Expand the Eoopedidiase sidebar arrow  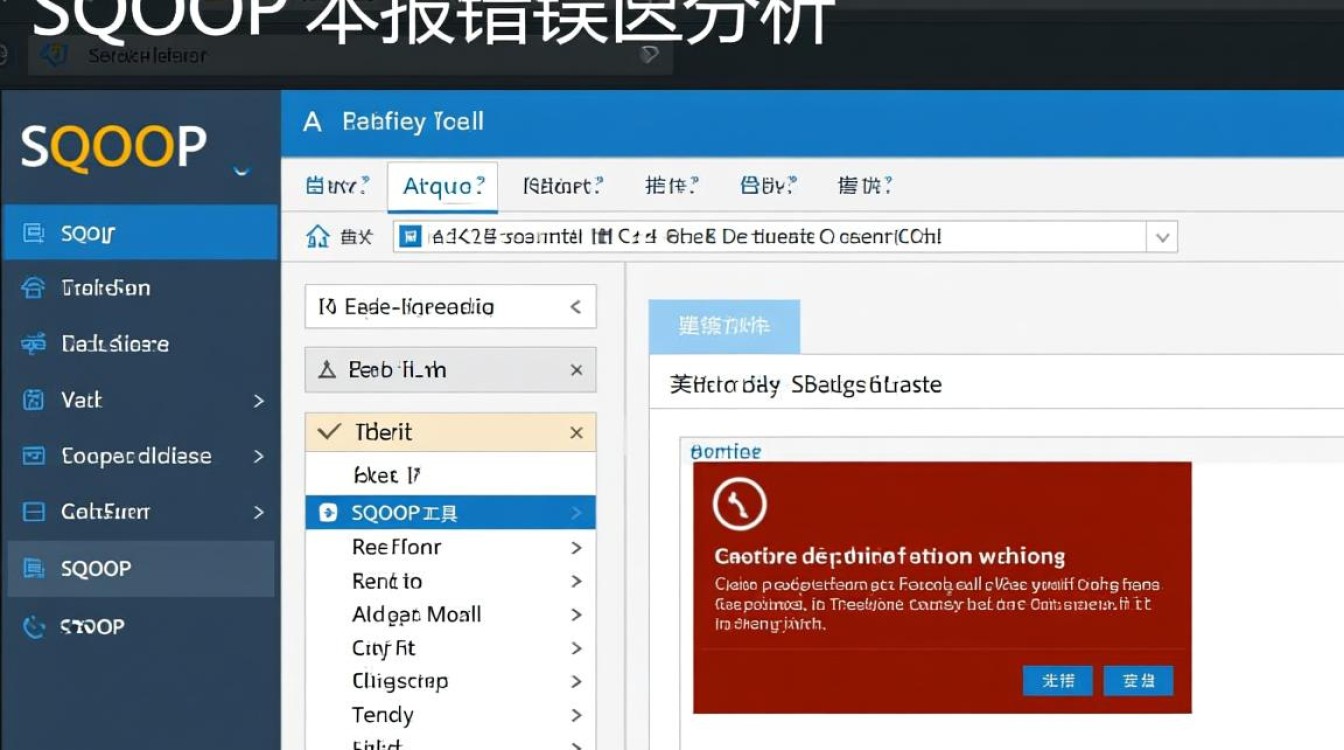click(258, 456)
